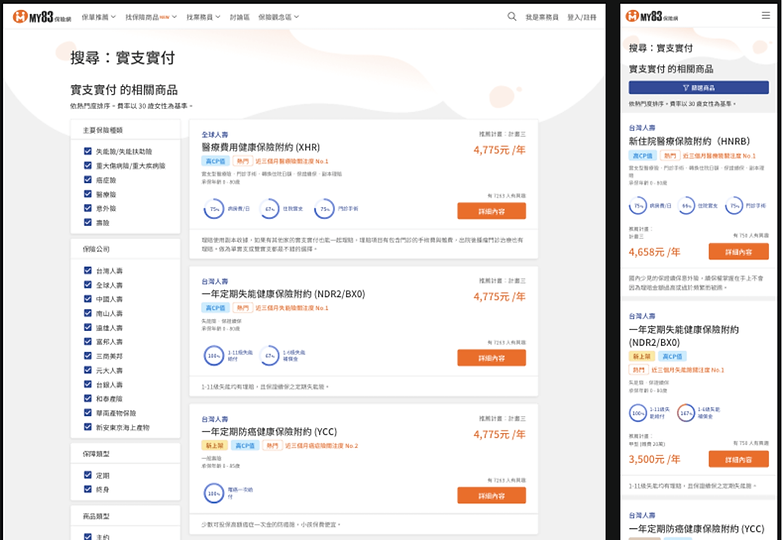Click 詳細內容 button on mobile HNRB card
Viewport: 782px width, 540px height.
click(738, 252)
